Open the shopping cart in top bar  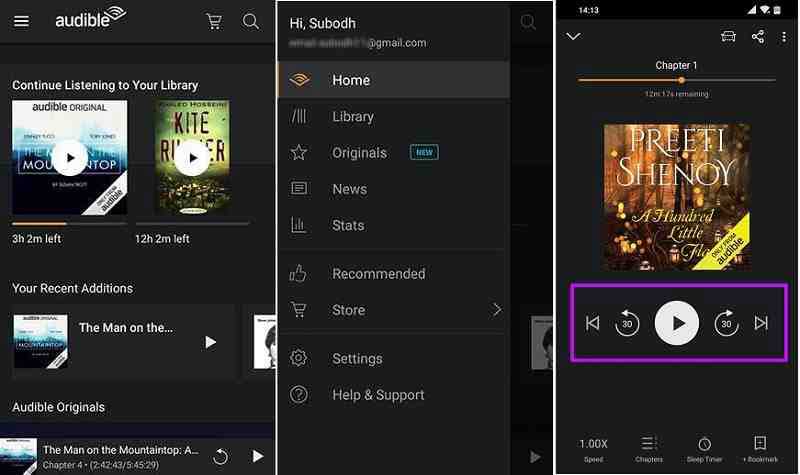[214, 21]
